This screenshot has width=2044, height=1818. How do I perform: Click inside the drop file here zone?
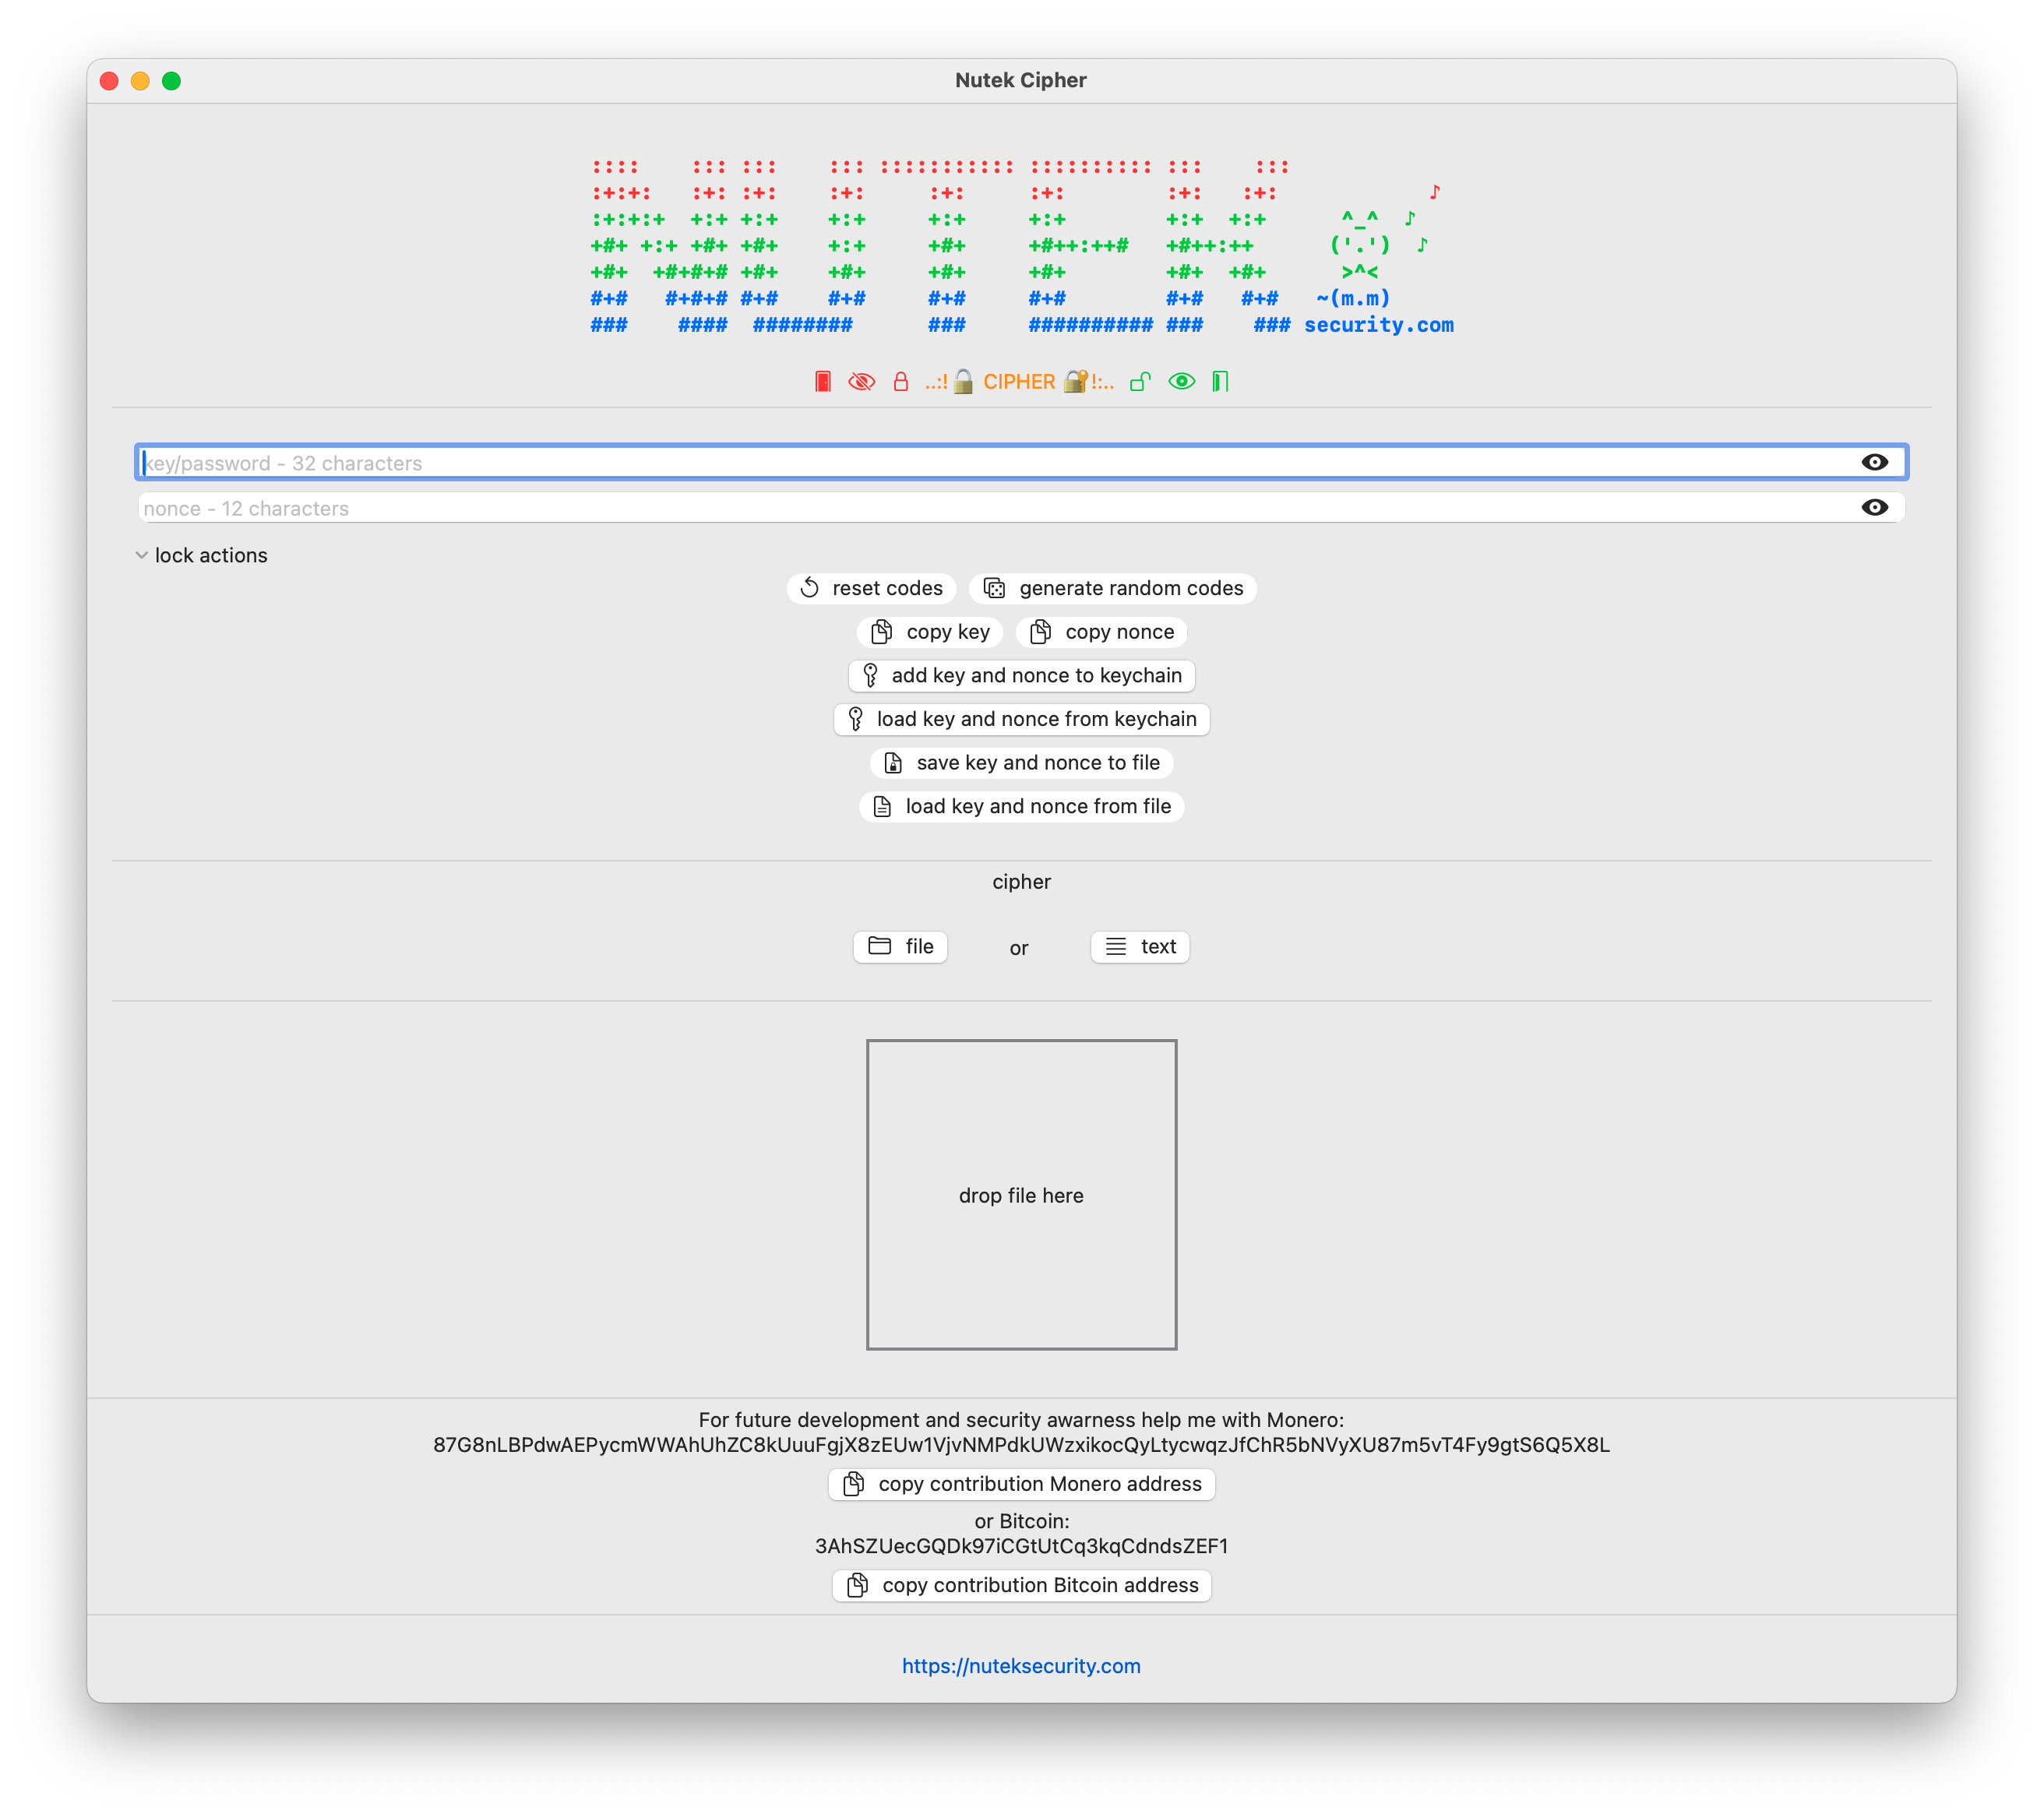click(x=1021, y=1195)
